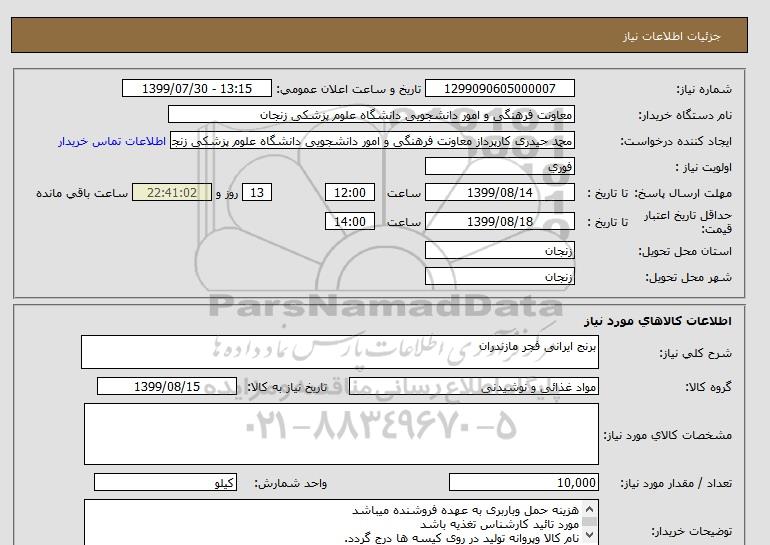Screen dimensions: 770x545
Task: Select announcement date field 1399/07/30 - 13:15
Action: 196,88
